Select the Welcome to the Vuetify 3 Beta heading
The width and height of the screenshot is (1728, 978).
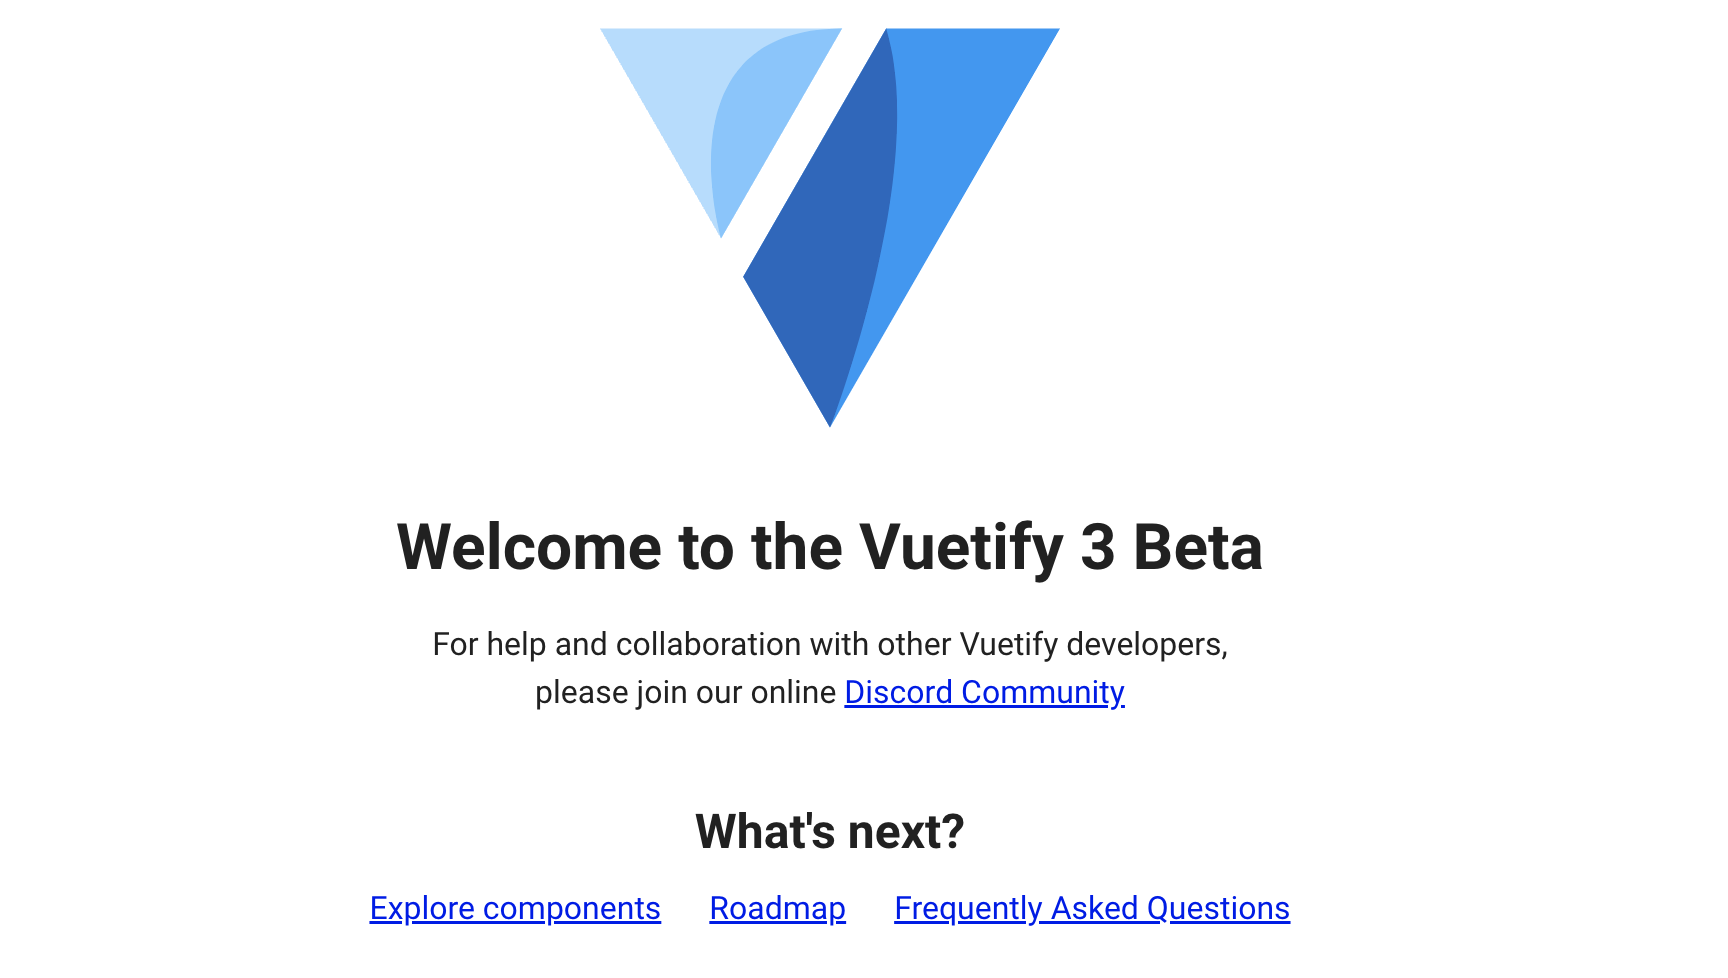tap(830, 546)
